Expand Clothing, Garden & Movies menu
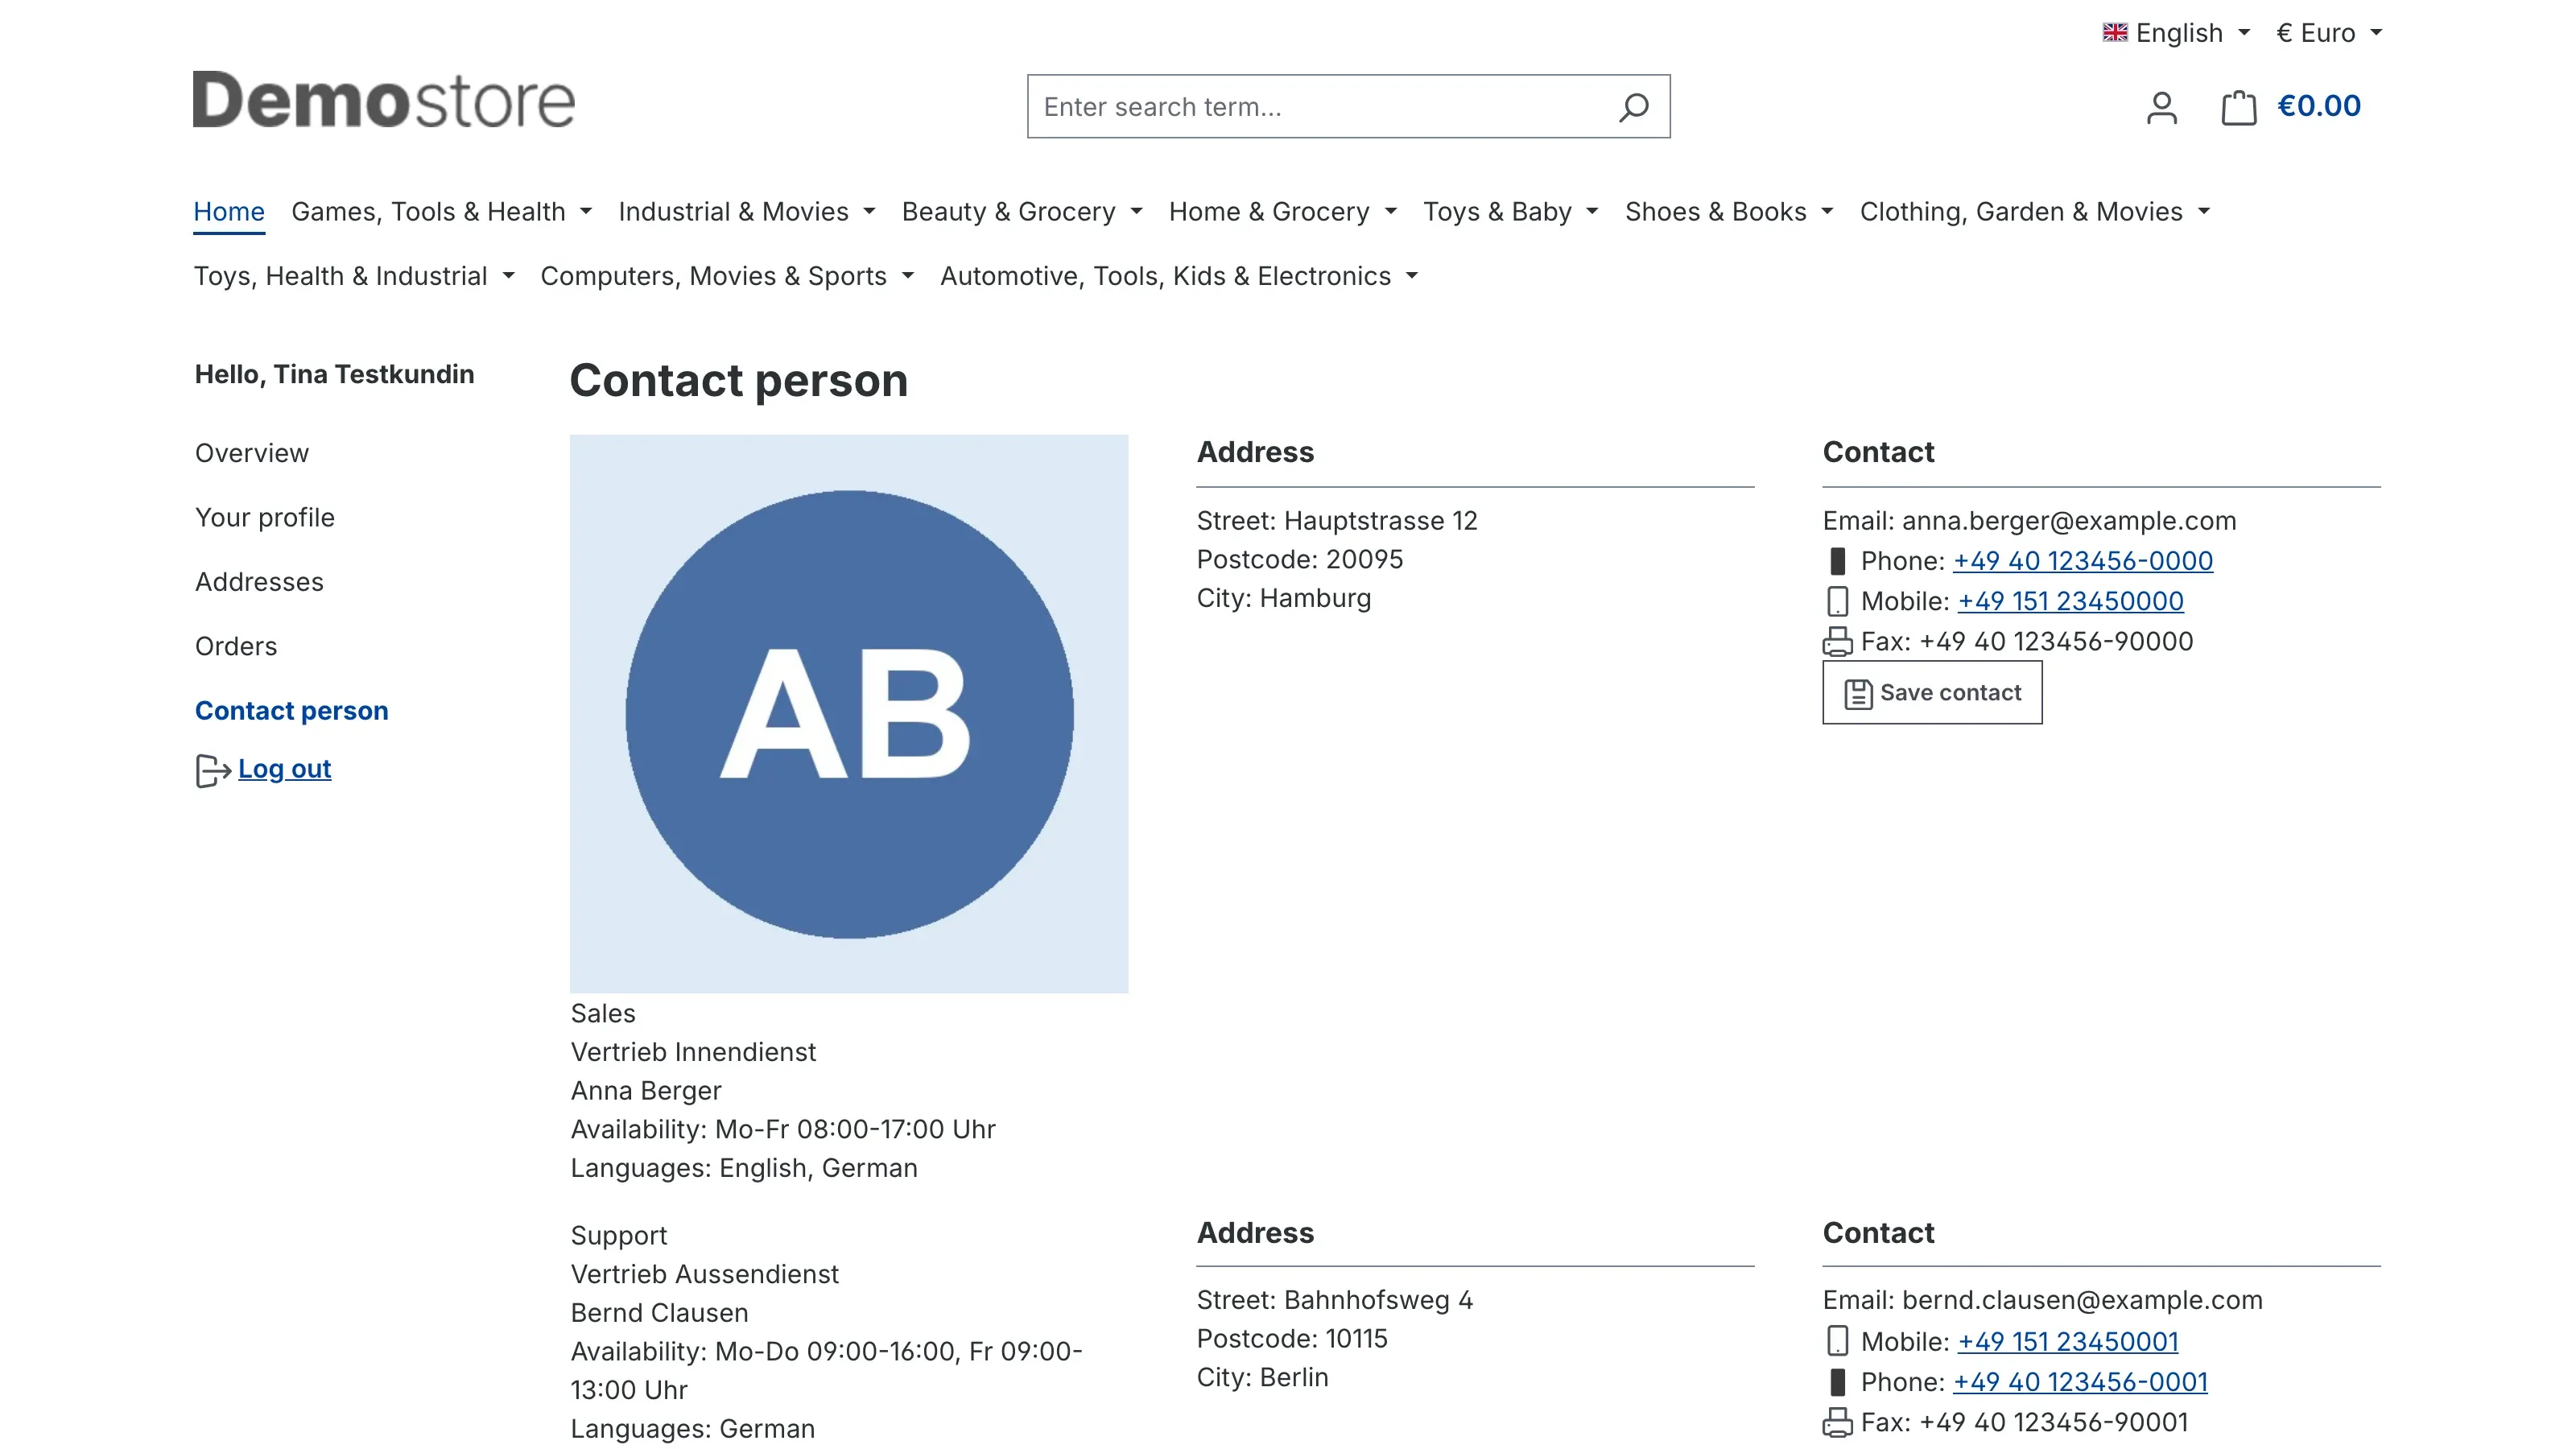The image size is (2576, 1449). tap(2034, 212)
